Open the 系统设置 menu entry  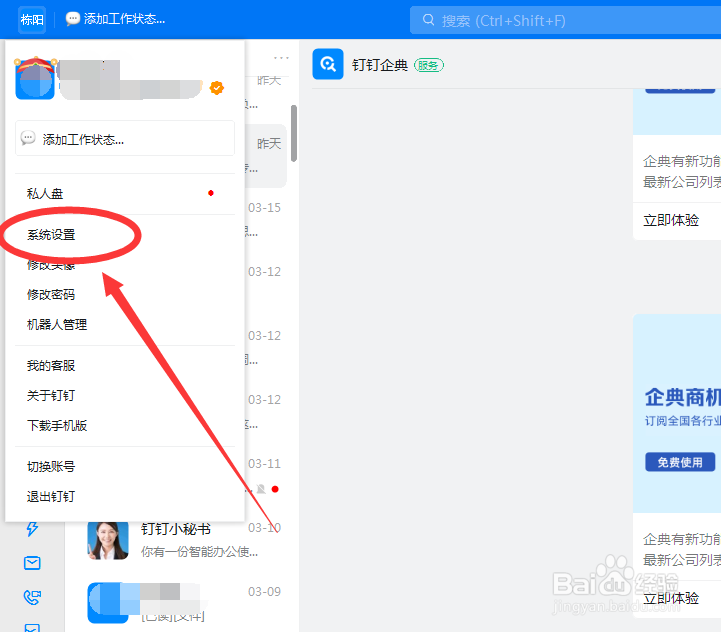point(51,235)
